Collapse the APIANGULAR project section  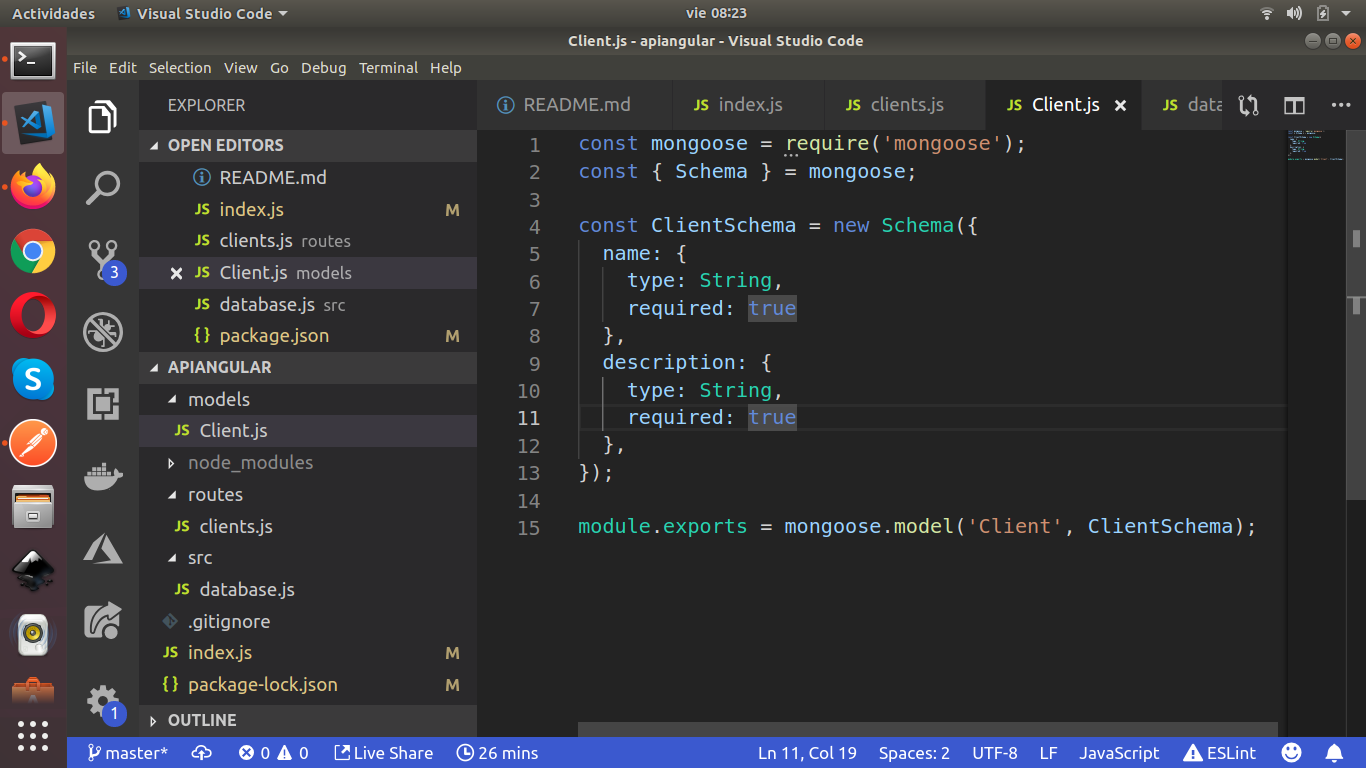(x=308, y=367)
